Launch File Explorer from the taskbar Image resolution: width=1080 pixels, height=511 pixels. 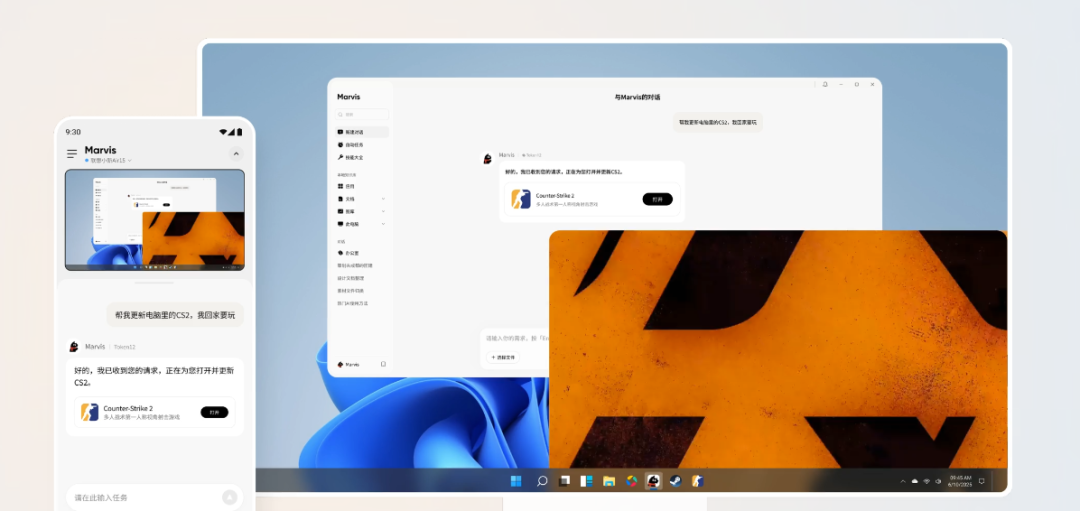click(609, 481)
